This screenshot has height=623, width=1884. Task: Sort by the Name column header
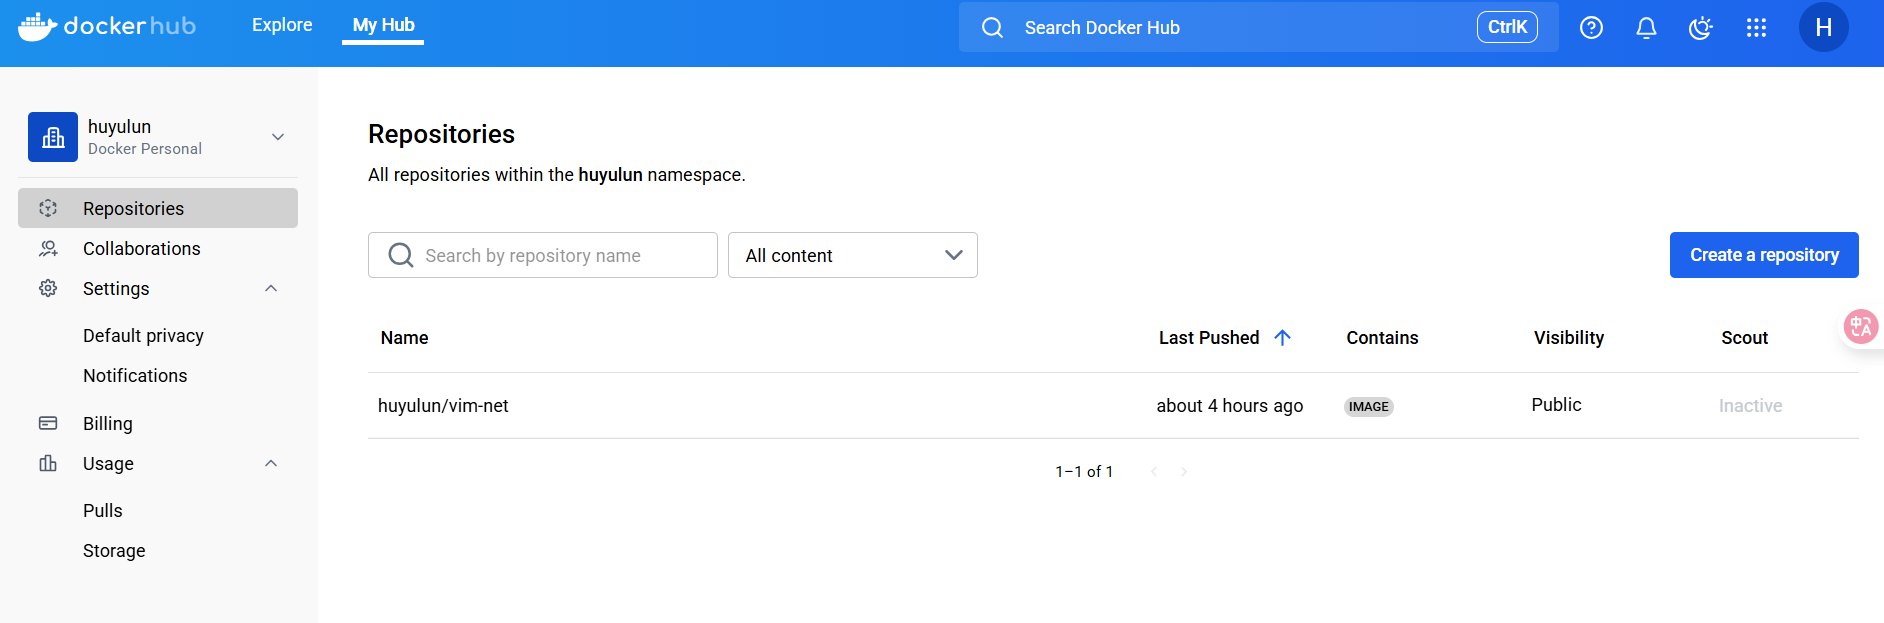point(404,338)
